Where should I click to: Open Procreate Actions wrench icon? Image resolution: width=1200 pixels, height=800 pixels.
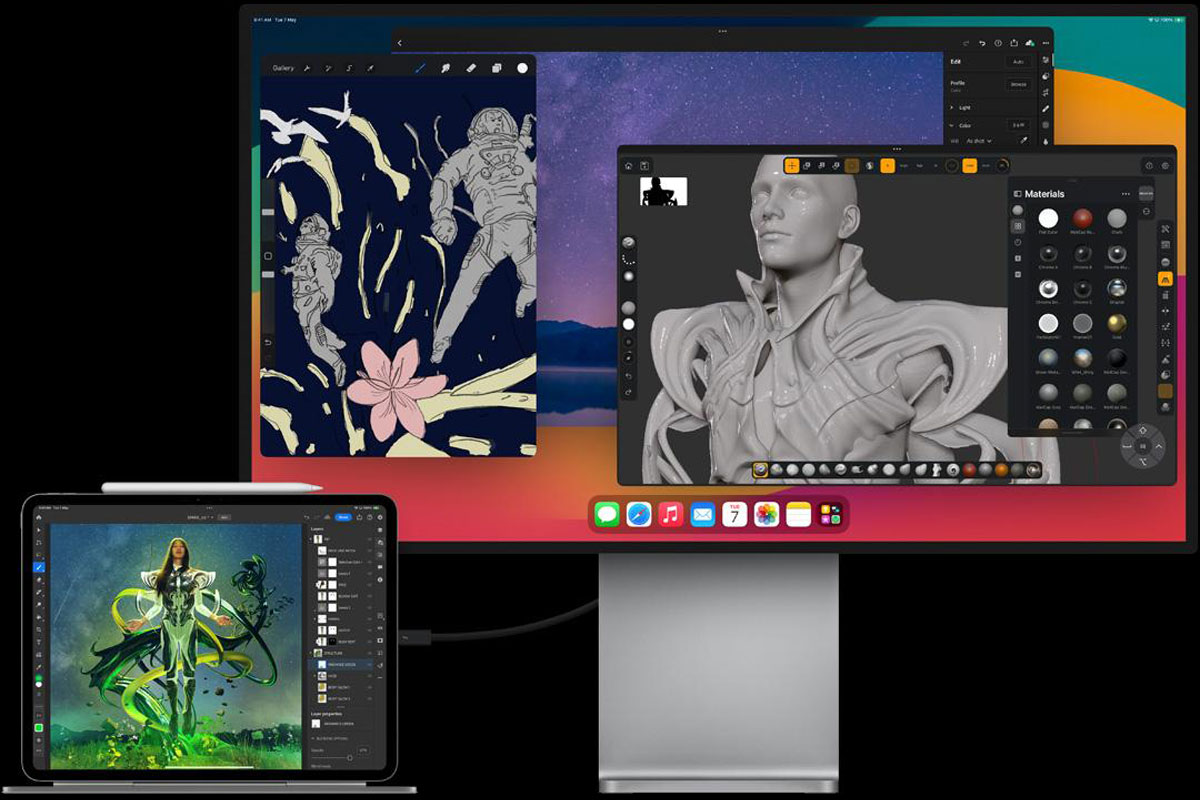click(307, 68)
